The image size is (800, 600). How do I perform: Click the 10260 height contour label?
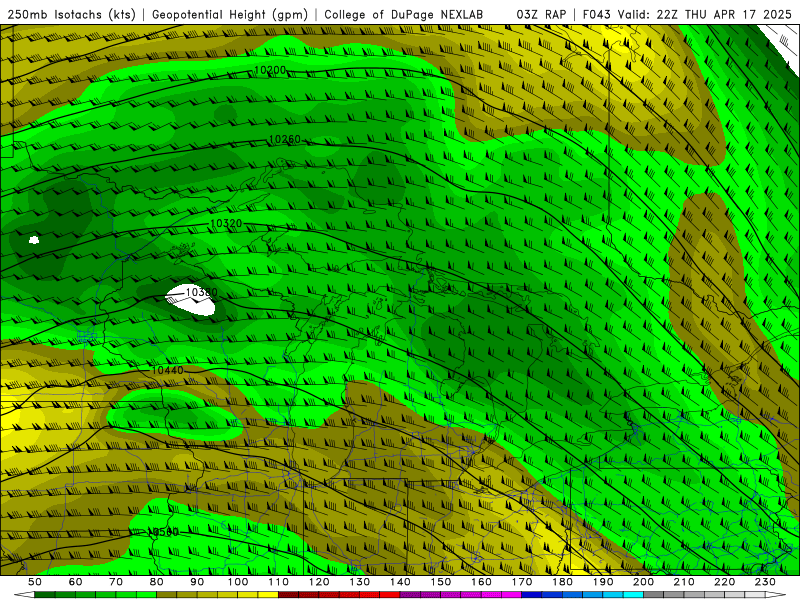tap(285, 139)
